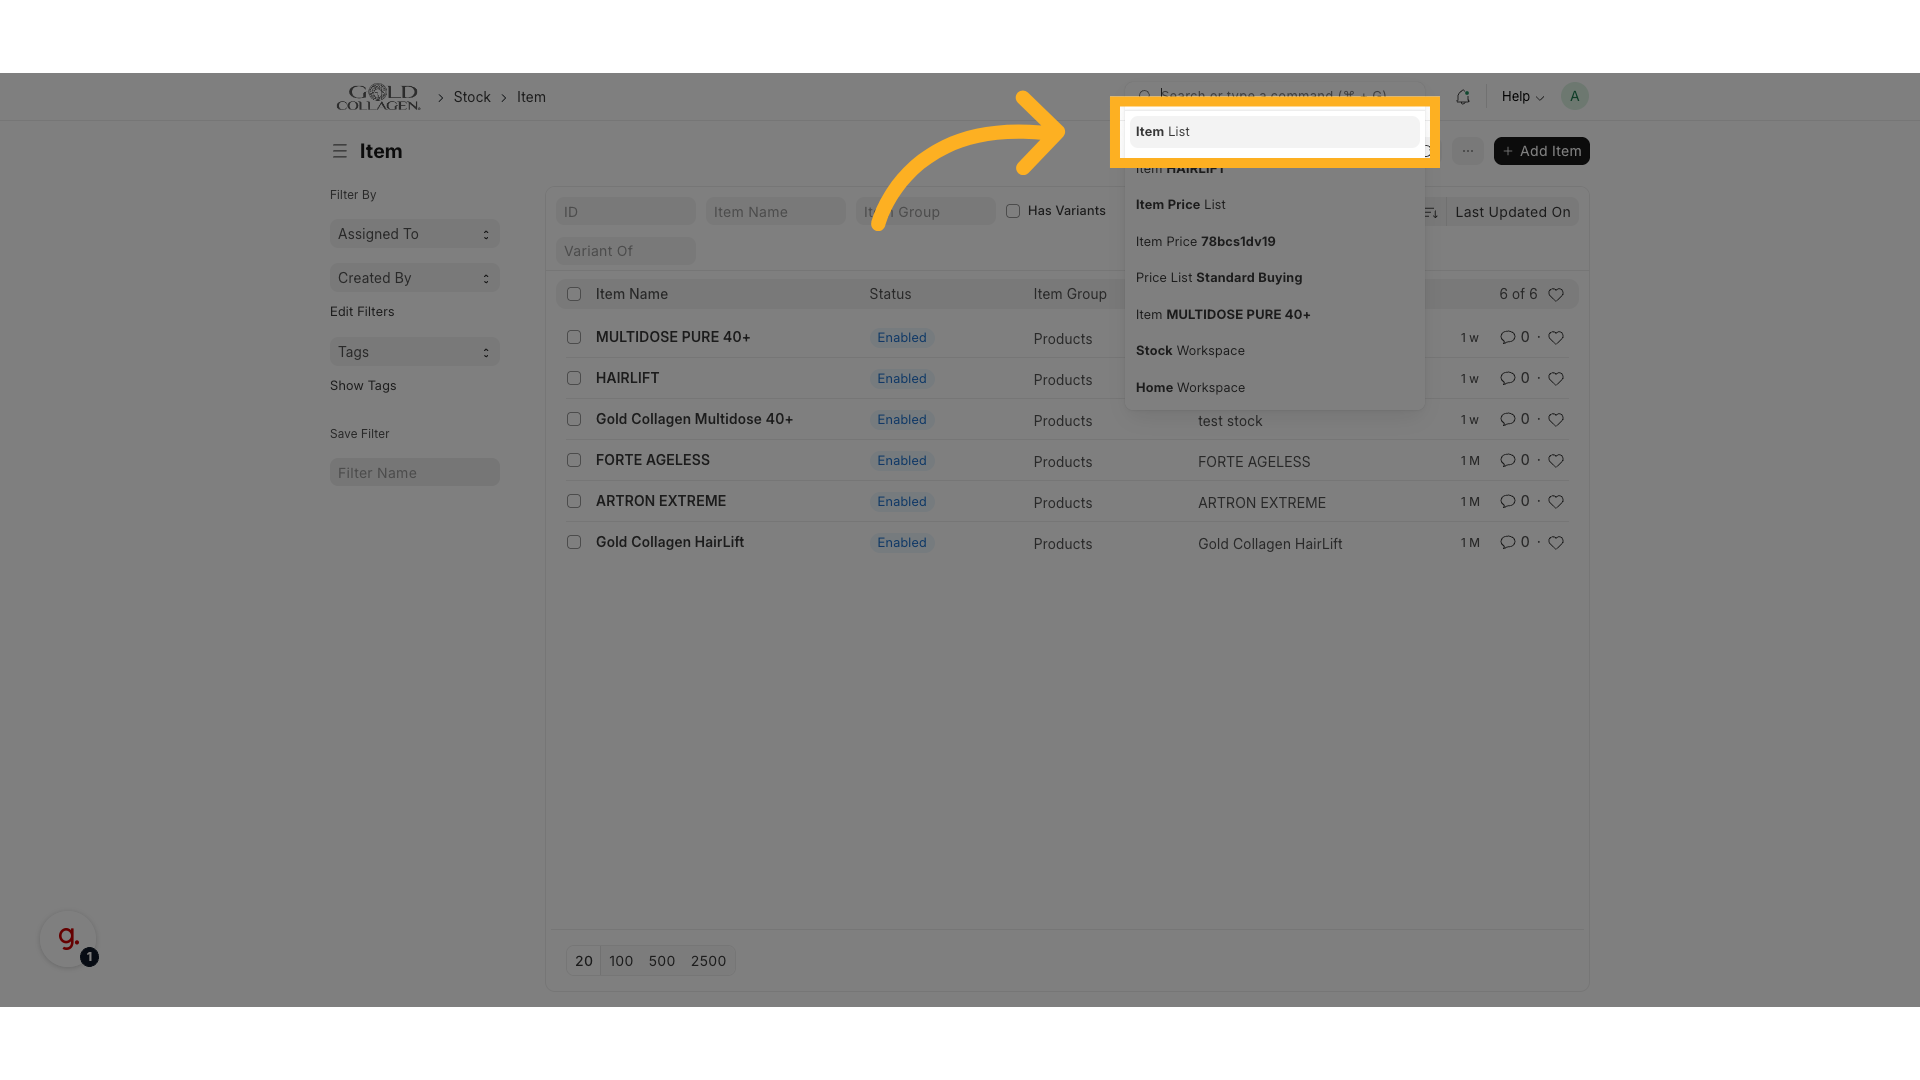Set page size to 20
This screenshot has width=1920, height=1080.
[584, 961]
